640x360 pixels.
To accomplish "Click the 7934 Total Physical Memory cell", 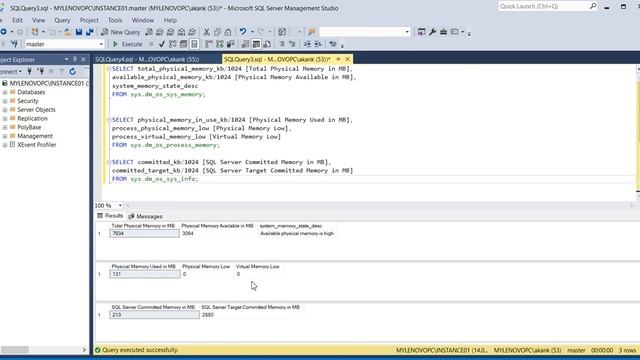I will coord(144,233).
